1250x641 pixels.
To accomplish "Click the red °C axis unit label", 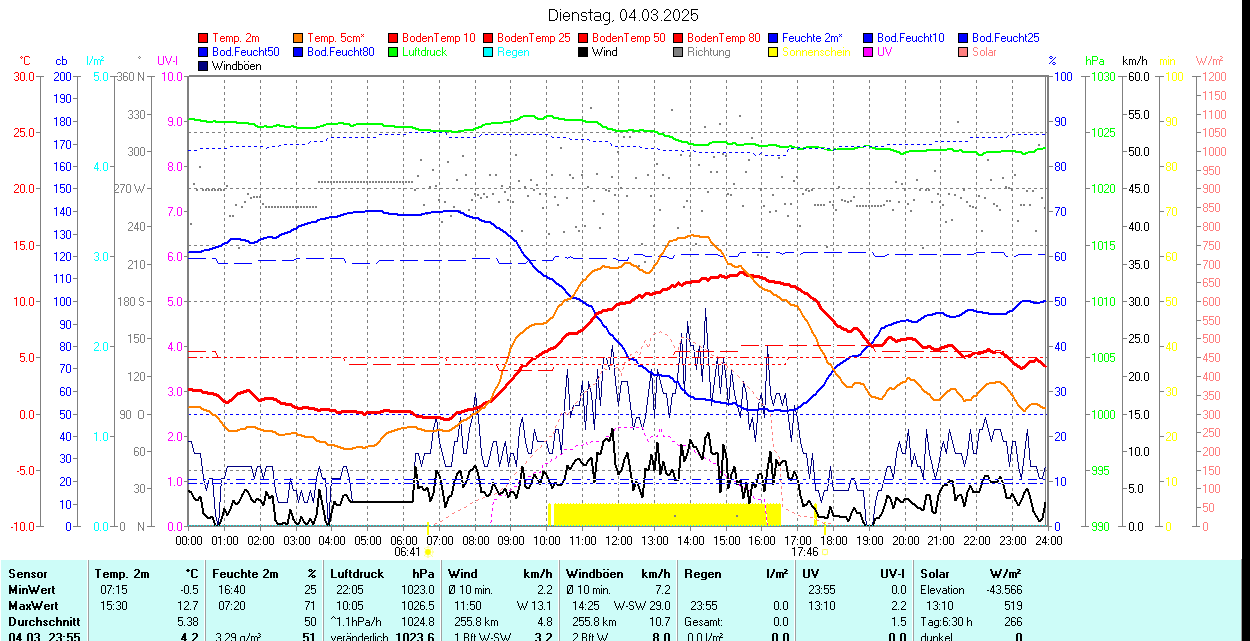I will (25, 61).
